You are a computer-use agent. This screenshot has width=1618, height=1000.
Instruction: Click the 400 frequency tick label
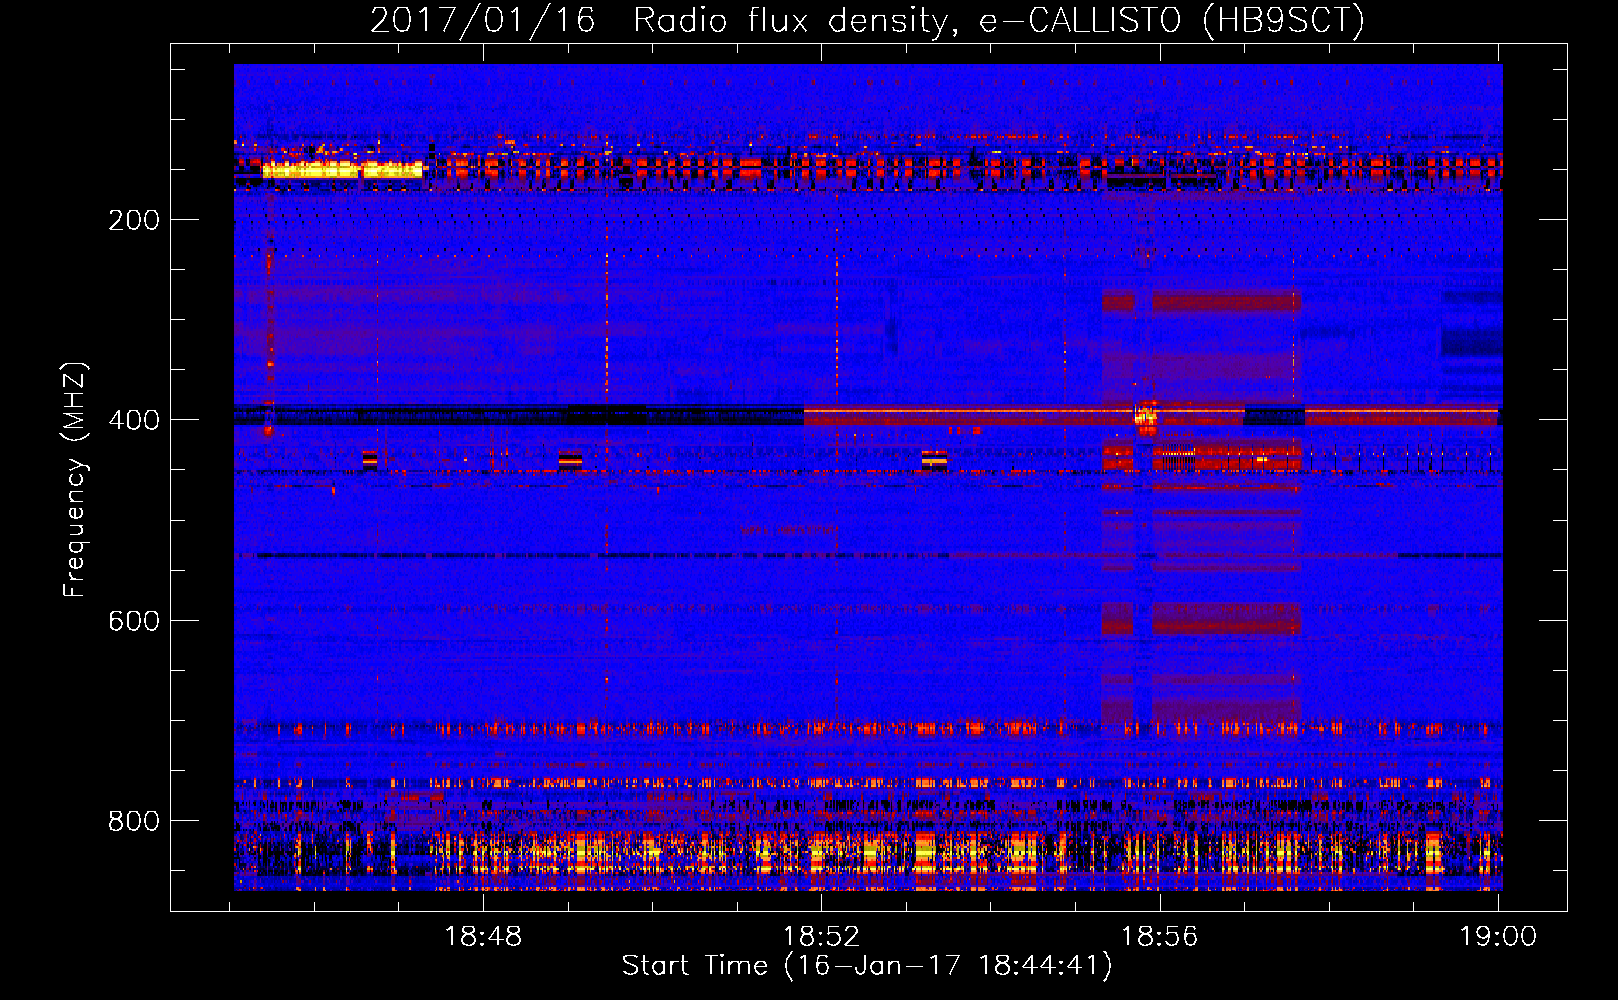pos(134,420)
